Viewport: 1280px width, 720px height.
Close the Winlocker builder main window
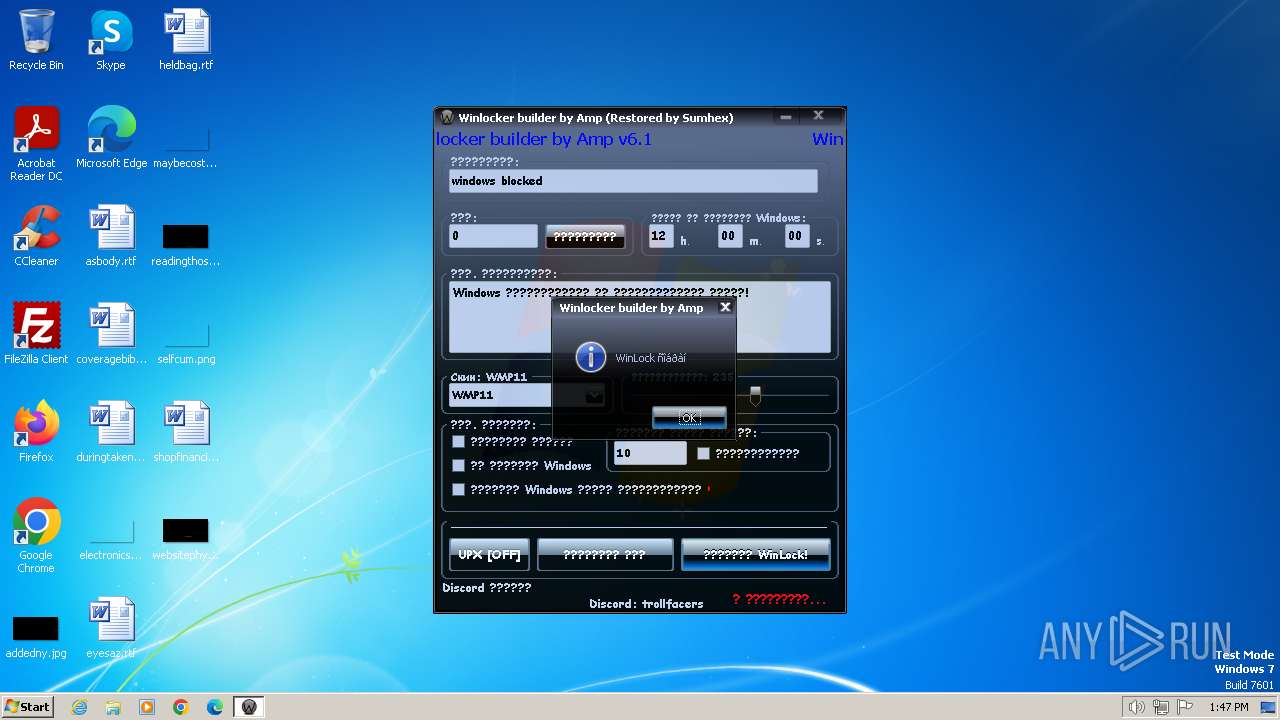pyautogui.click(x=818, y=116)
